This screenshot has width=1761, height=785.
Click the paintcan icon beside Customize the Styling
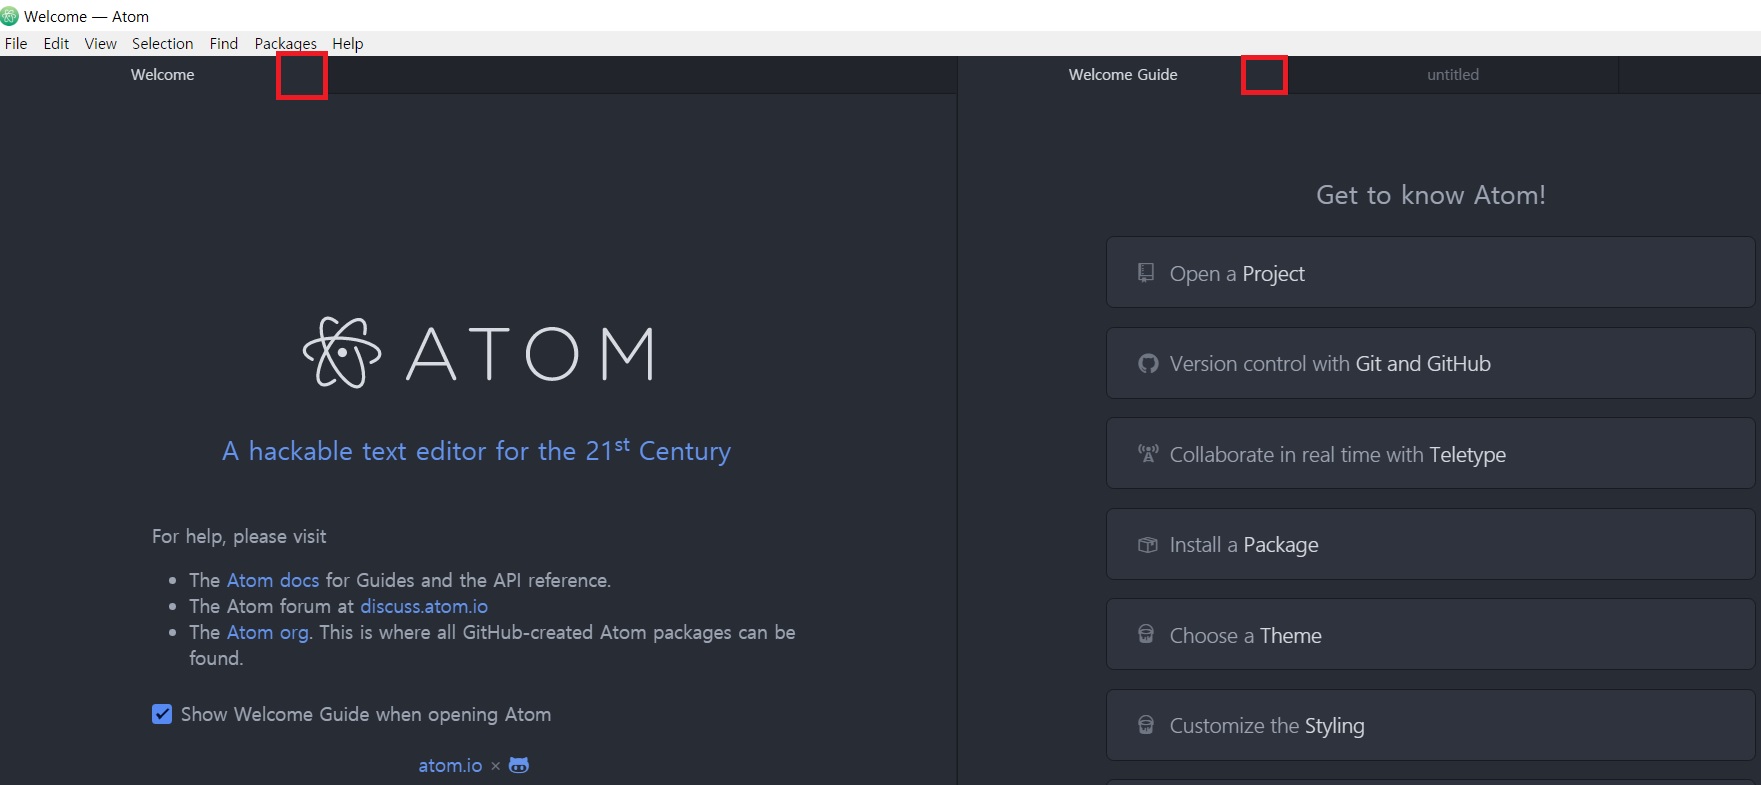(x=1146, y=724)
